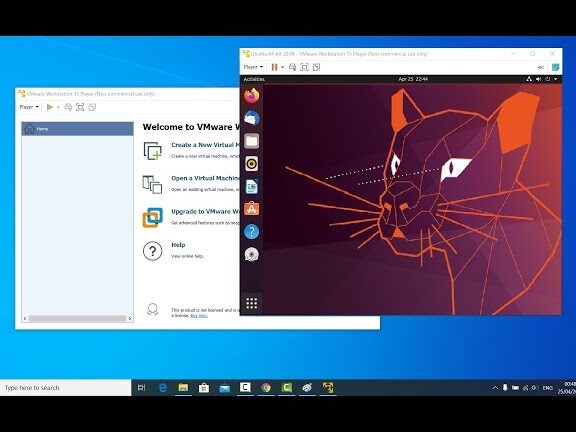This screenshot has height=432, width=576.
Task: Open Help link in VMware Player
Action: (178, 245)
